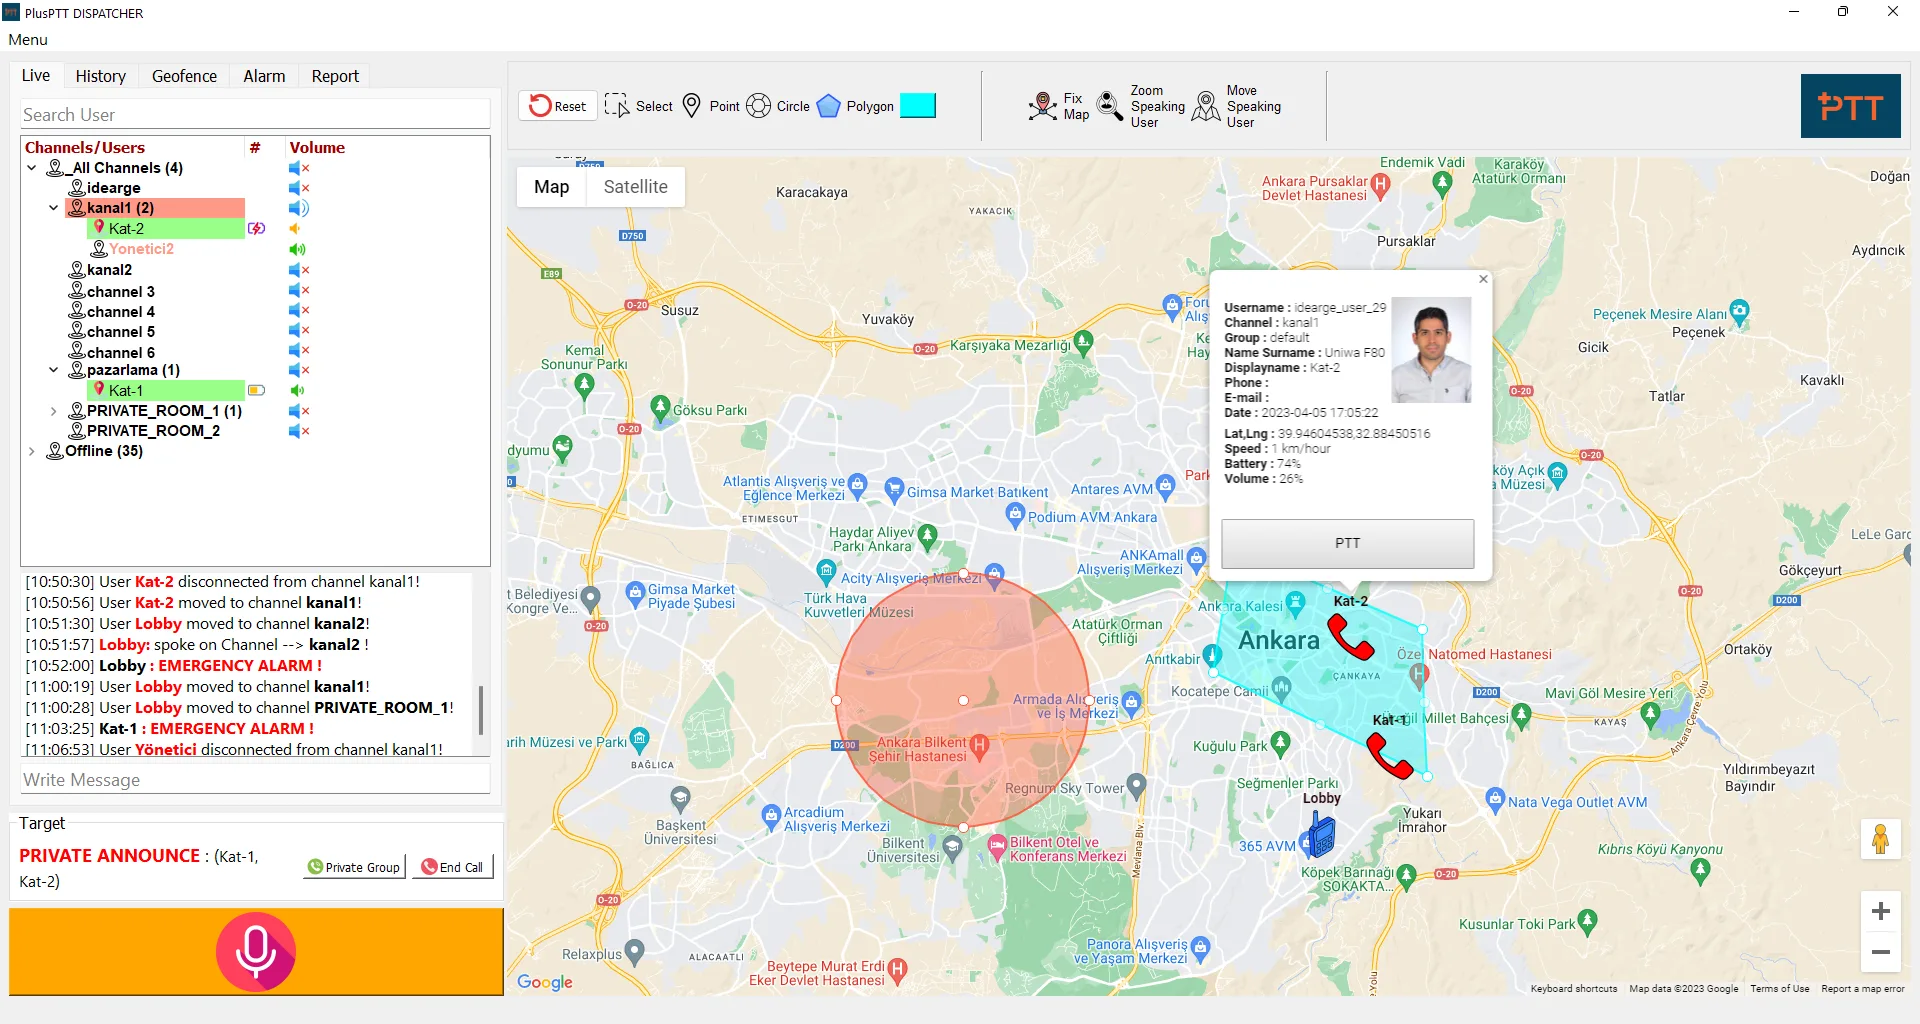The width and height of the screenshot is (1920, 1024).
Task: Choose the Point marker tool
Action: pyautogui.click(x=711, y=106)
